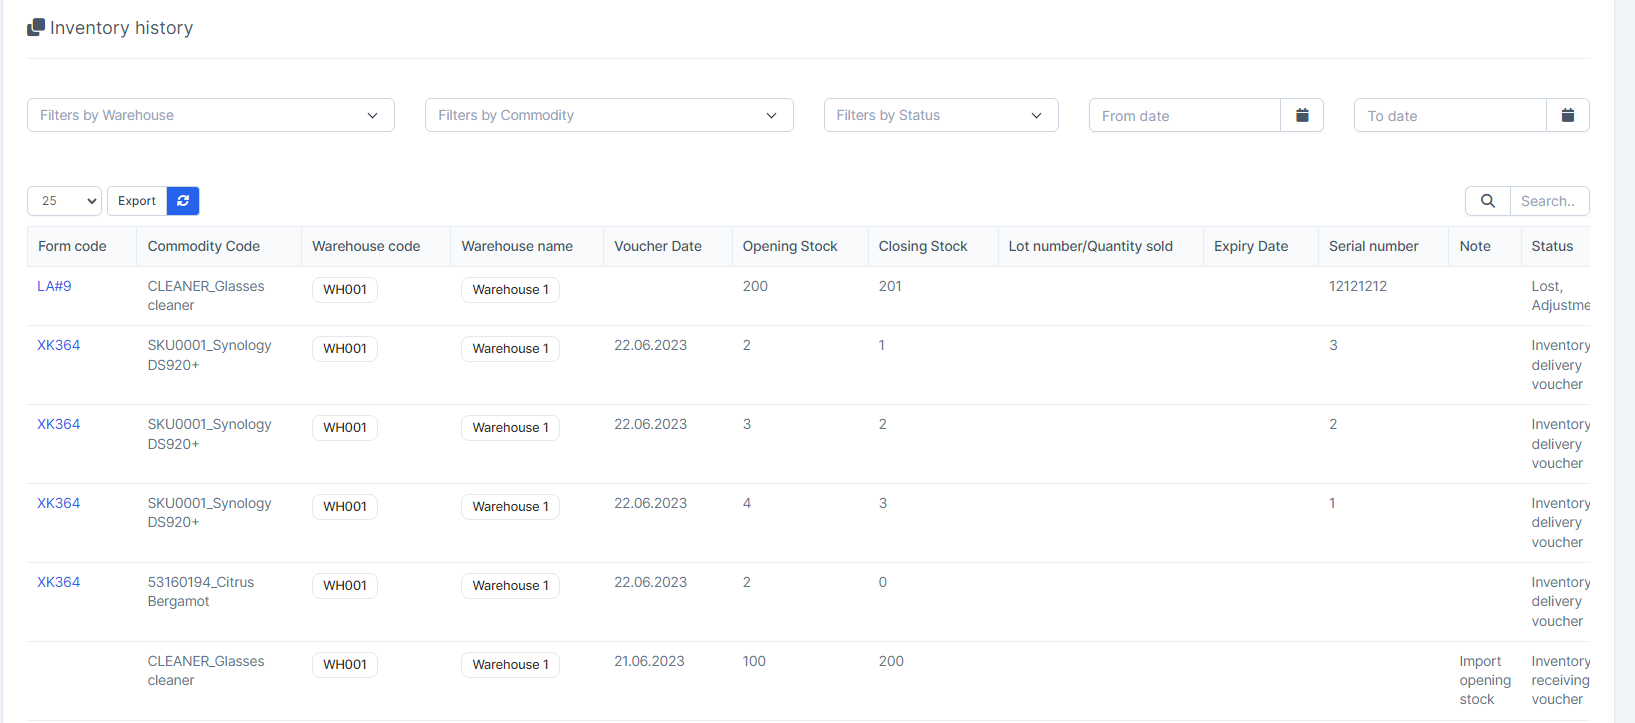Click WH001 badge in the LA#9 row

pyautogui.click(x=344, y=290)
